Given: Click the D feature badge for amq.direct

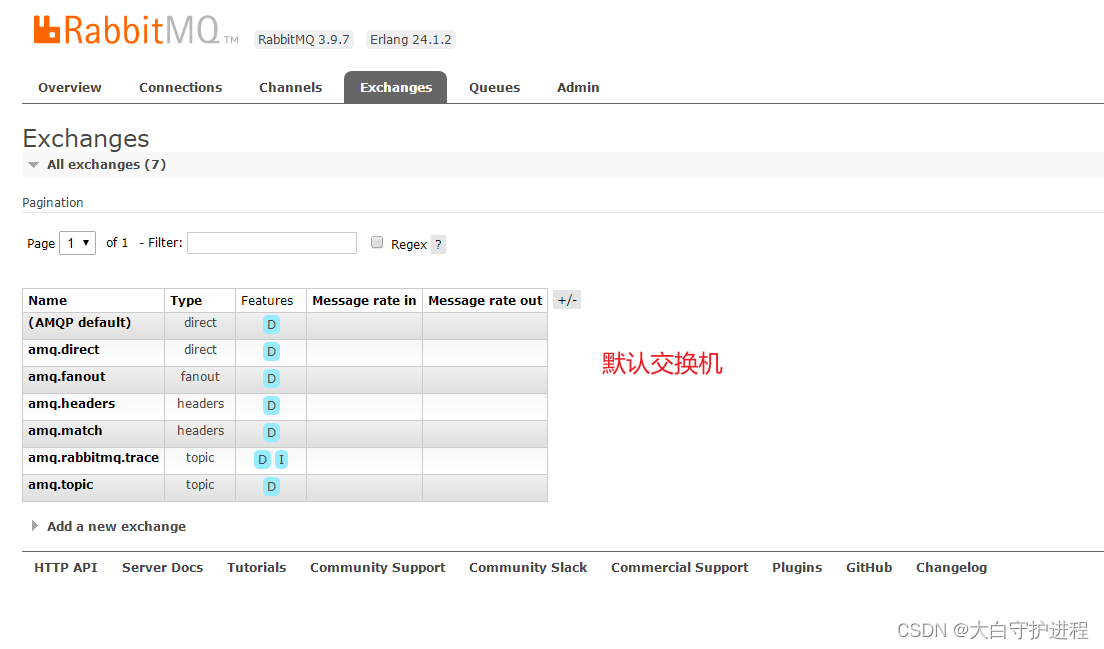Looking at the screenshot, I should coord(271,351).
